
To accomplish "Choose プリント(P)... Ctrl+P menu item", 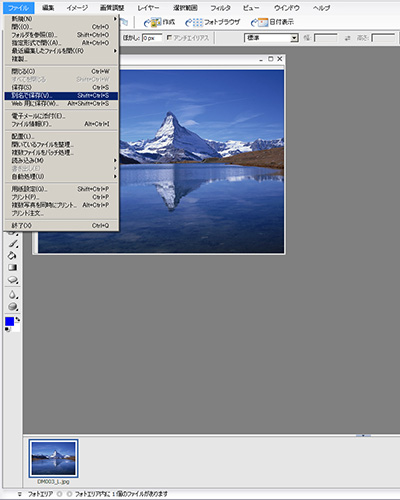I will [61, 197].
